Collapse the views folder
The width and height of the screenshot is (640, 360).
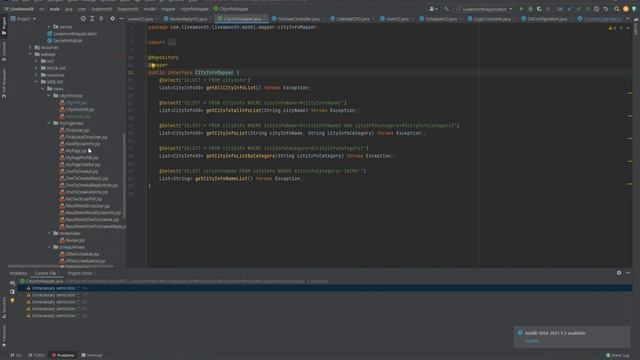43,89
